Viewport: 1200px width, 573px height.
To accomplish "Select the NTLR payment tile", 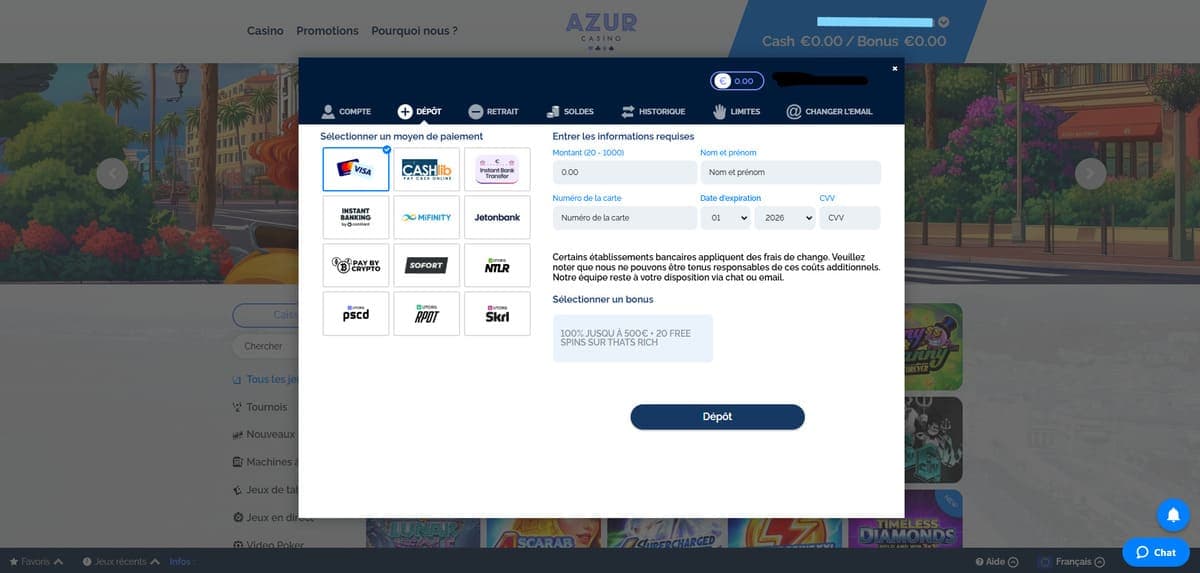I will pos(497,265).
